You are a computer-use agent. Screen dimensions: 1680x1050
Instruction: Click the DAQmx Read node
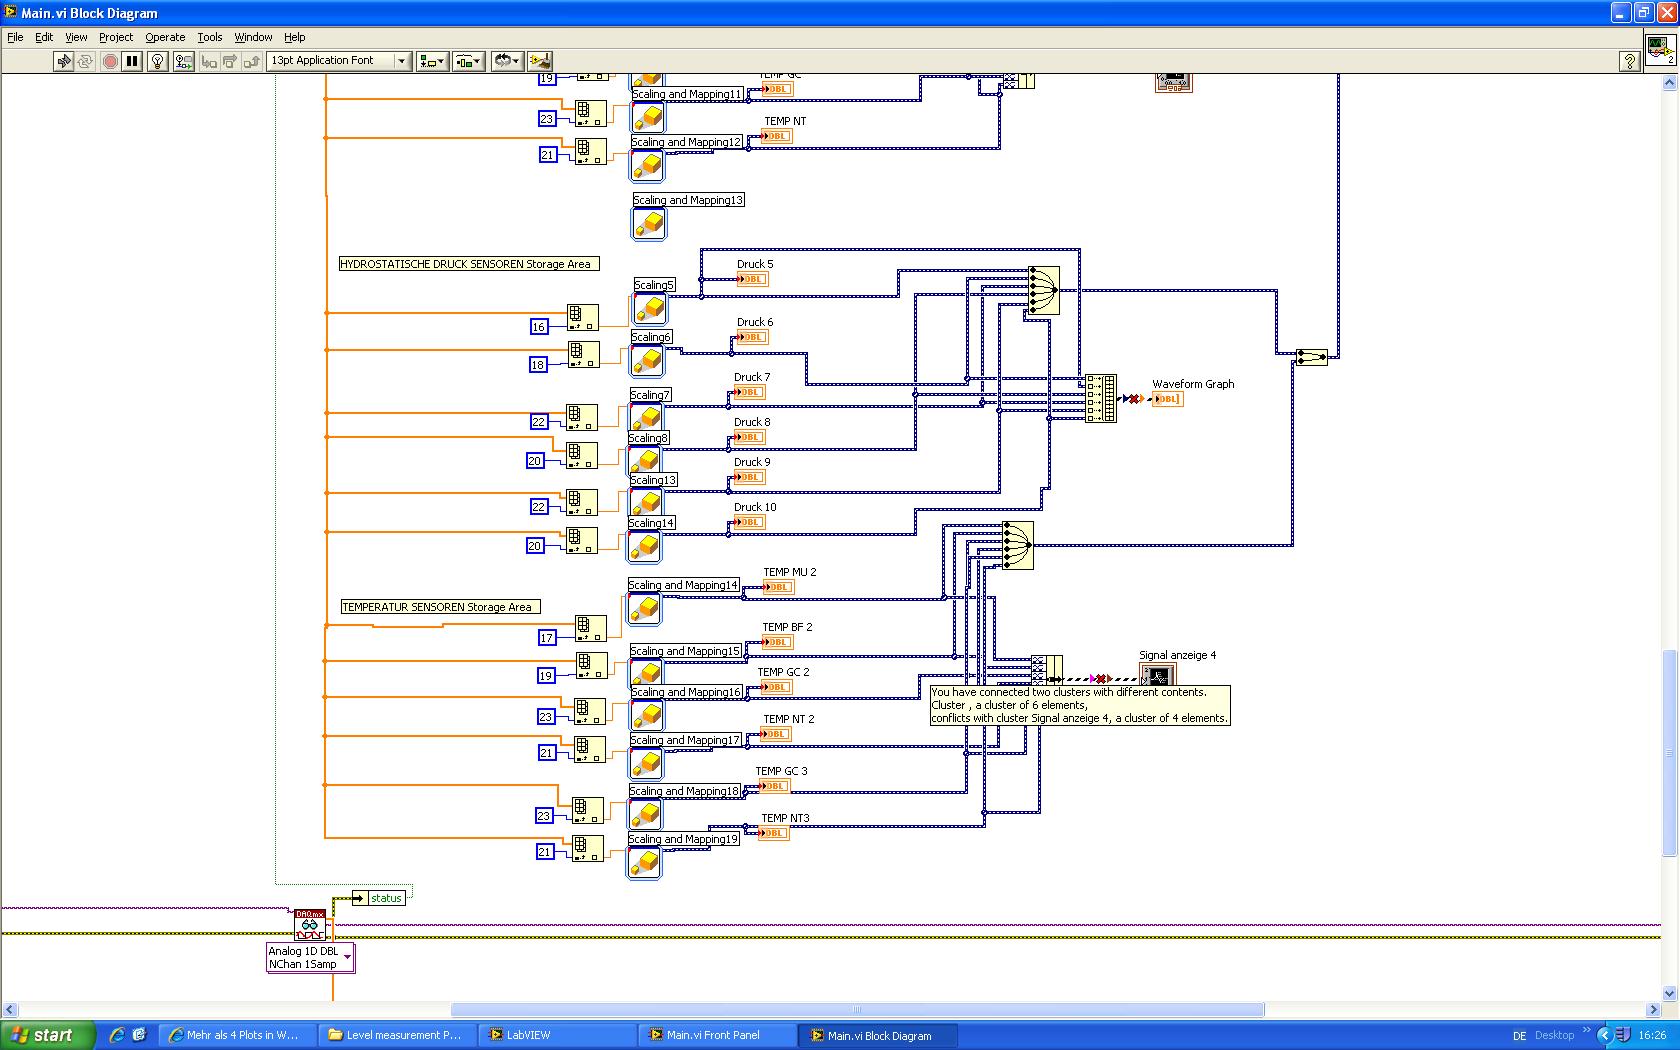coord(310,925)
